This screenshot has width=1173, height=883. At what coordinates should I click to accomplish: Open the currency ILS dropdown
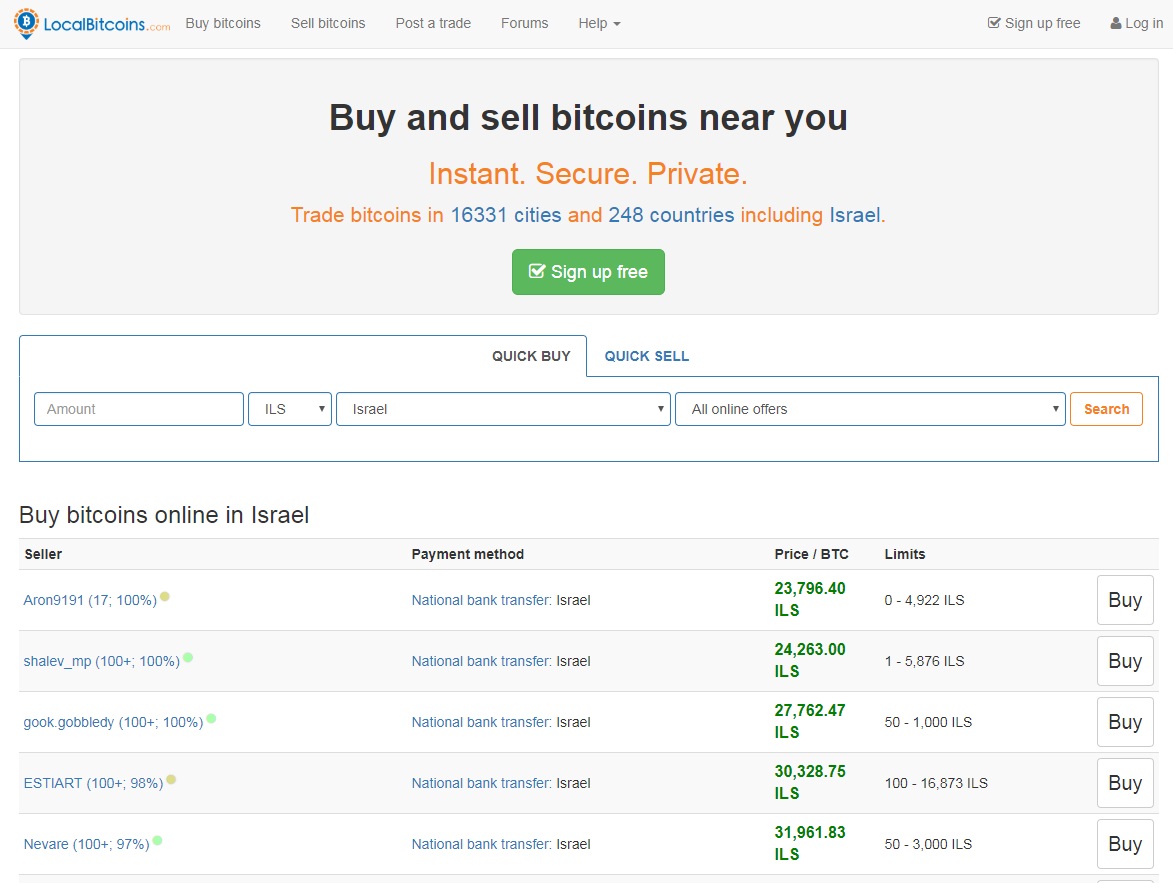pyautogui.click(x=290, y=409)
